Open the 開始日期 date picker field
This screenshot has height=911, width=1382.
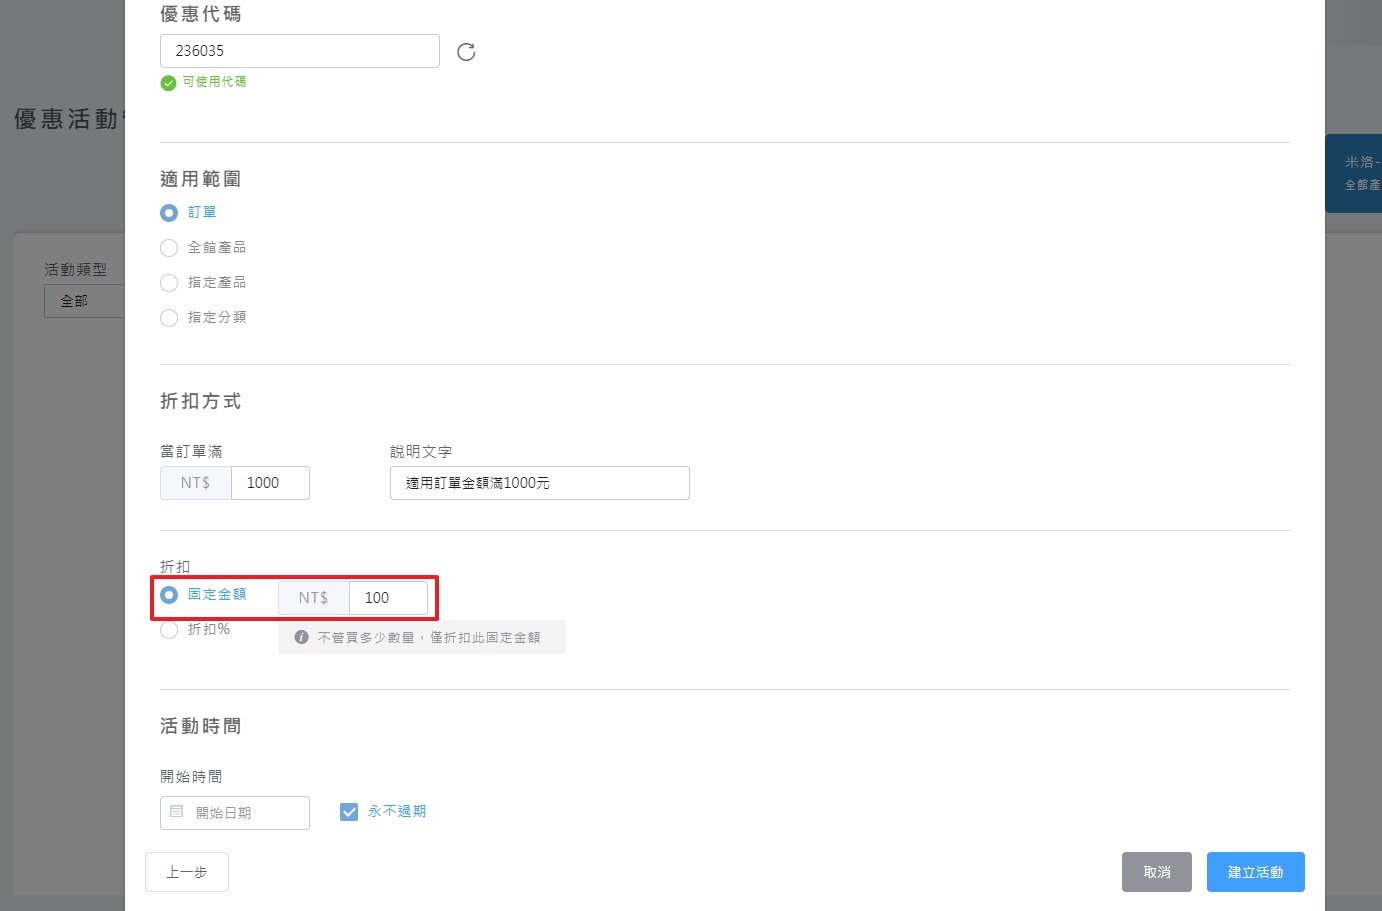point(245,813)
